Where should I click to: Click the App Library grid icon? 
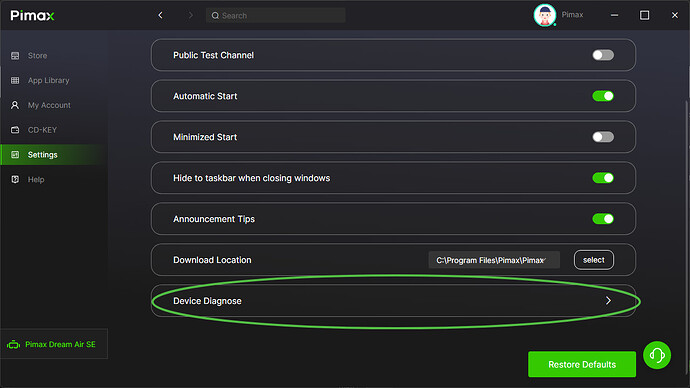point(15,81)
